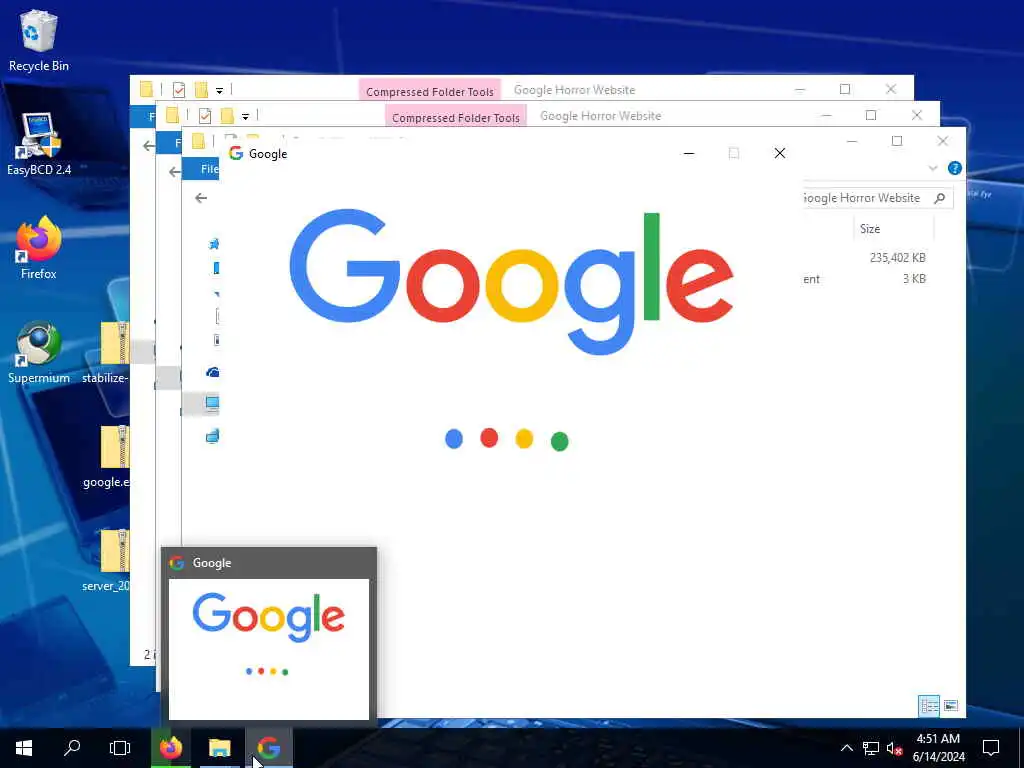1024x768 pixels.
Task: Open the Firefox desktop shortcut
Action: point(39,248)
